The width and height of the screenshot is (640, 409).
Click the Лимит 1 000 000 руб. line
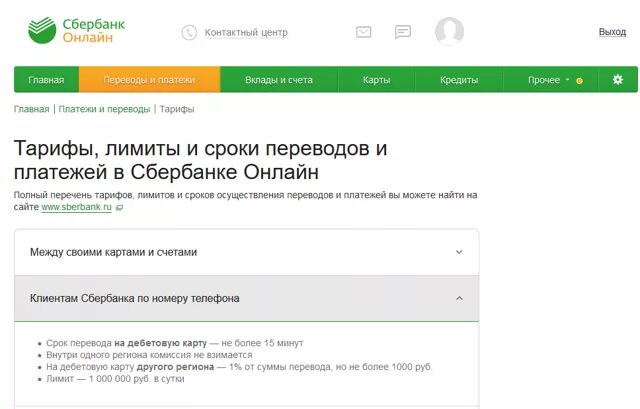point(115,379)
